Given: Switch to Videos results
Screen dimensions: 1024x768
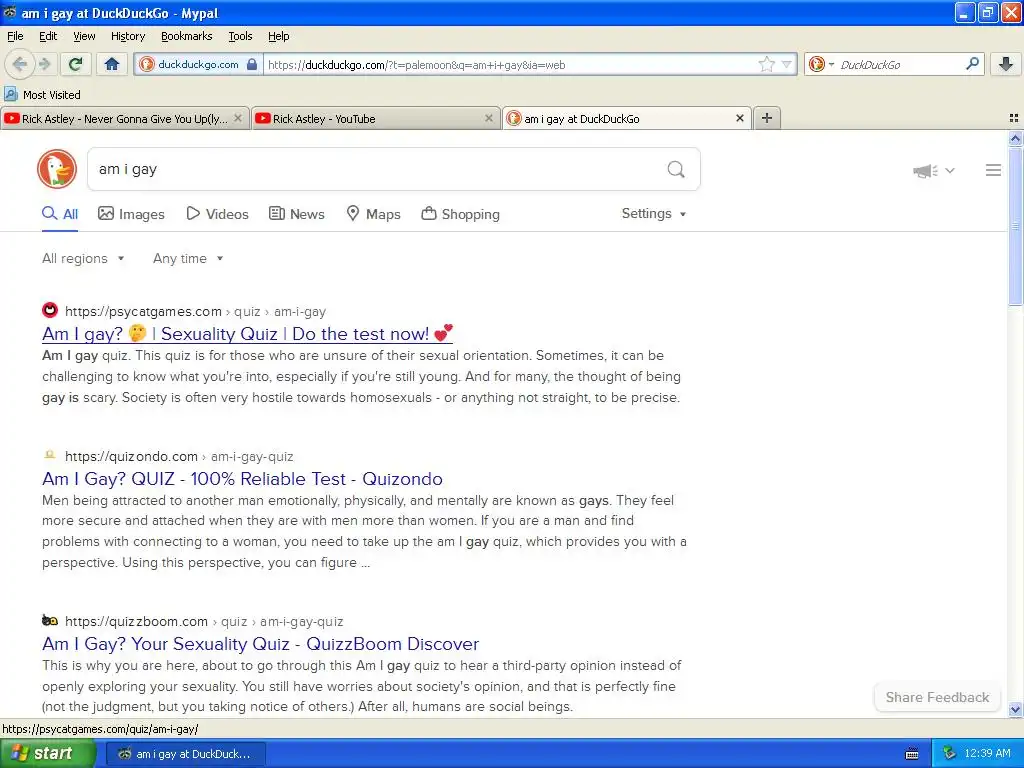Looking at the screenshot, I should [217, 214].
